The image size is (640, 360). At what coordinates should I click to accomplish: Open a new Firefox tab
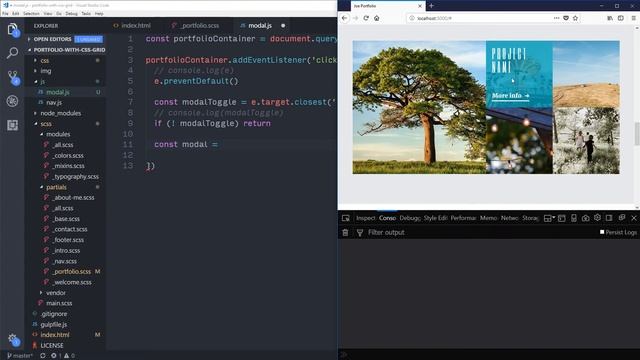(431, 6)
